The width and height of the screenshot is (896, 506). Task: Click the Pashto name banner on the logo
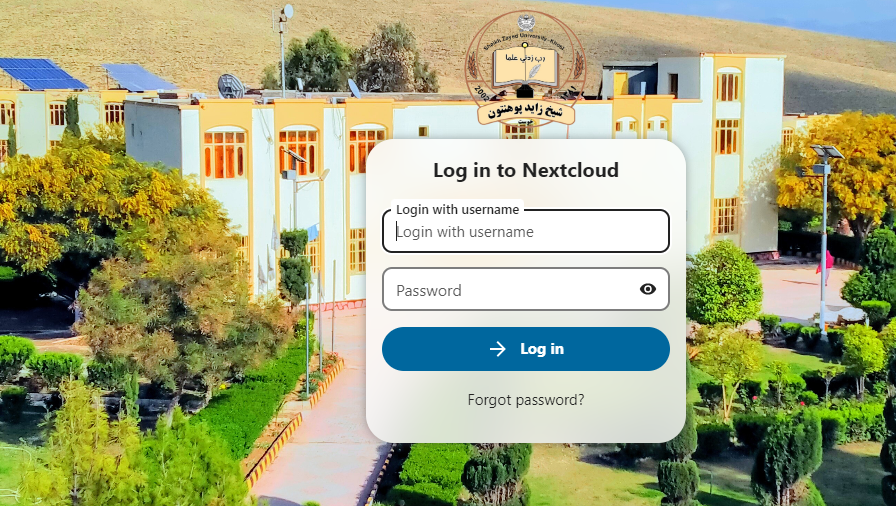[x=526, y=111]
